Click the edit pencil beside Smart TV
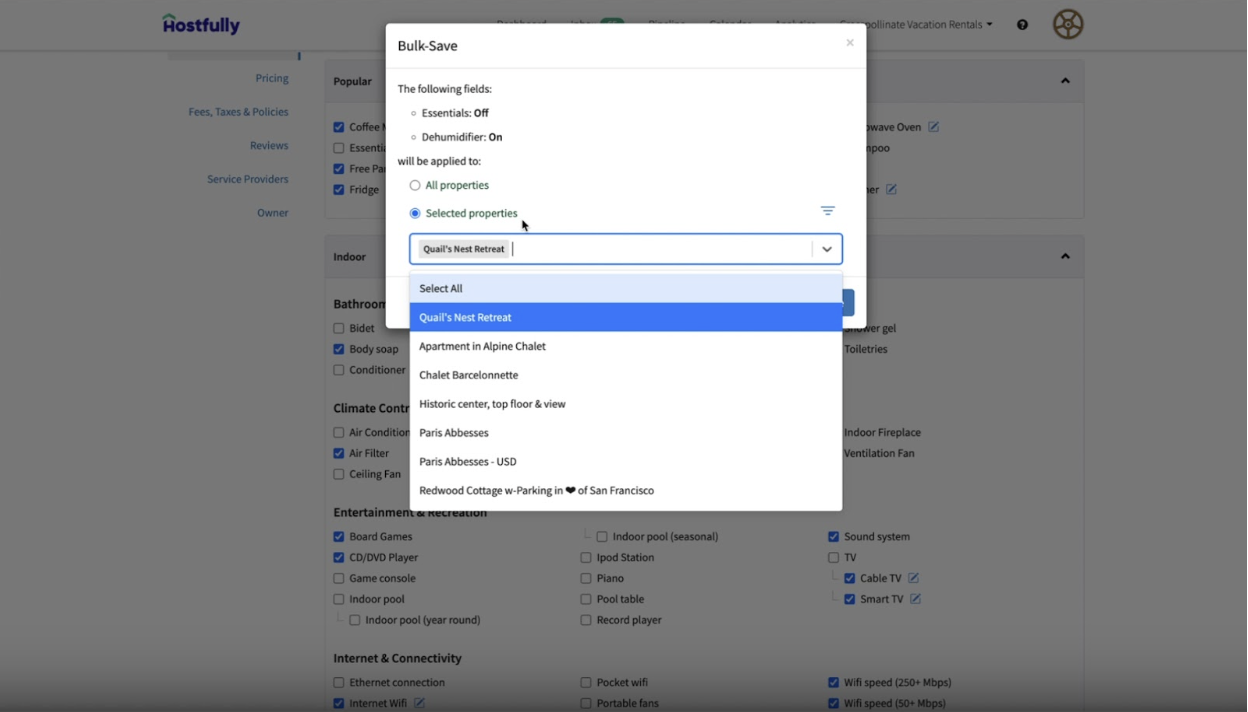The image size is (1248, 712). click(x=915, y=598)
